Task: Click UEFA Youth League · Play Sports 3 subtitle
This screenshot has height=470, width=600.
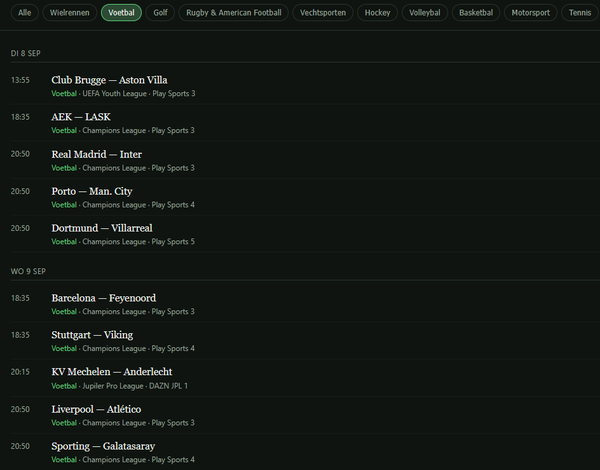Action: pos(139,93)
